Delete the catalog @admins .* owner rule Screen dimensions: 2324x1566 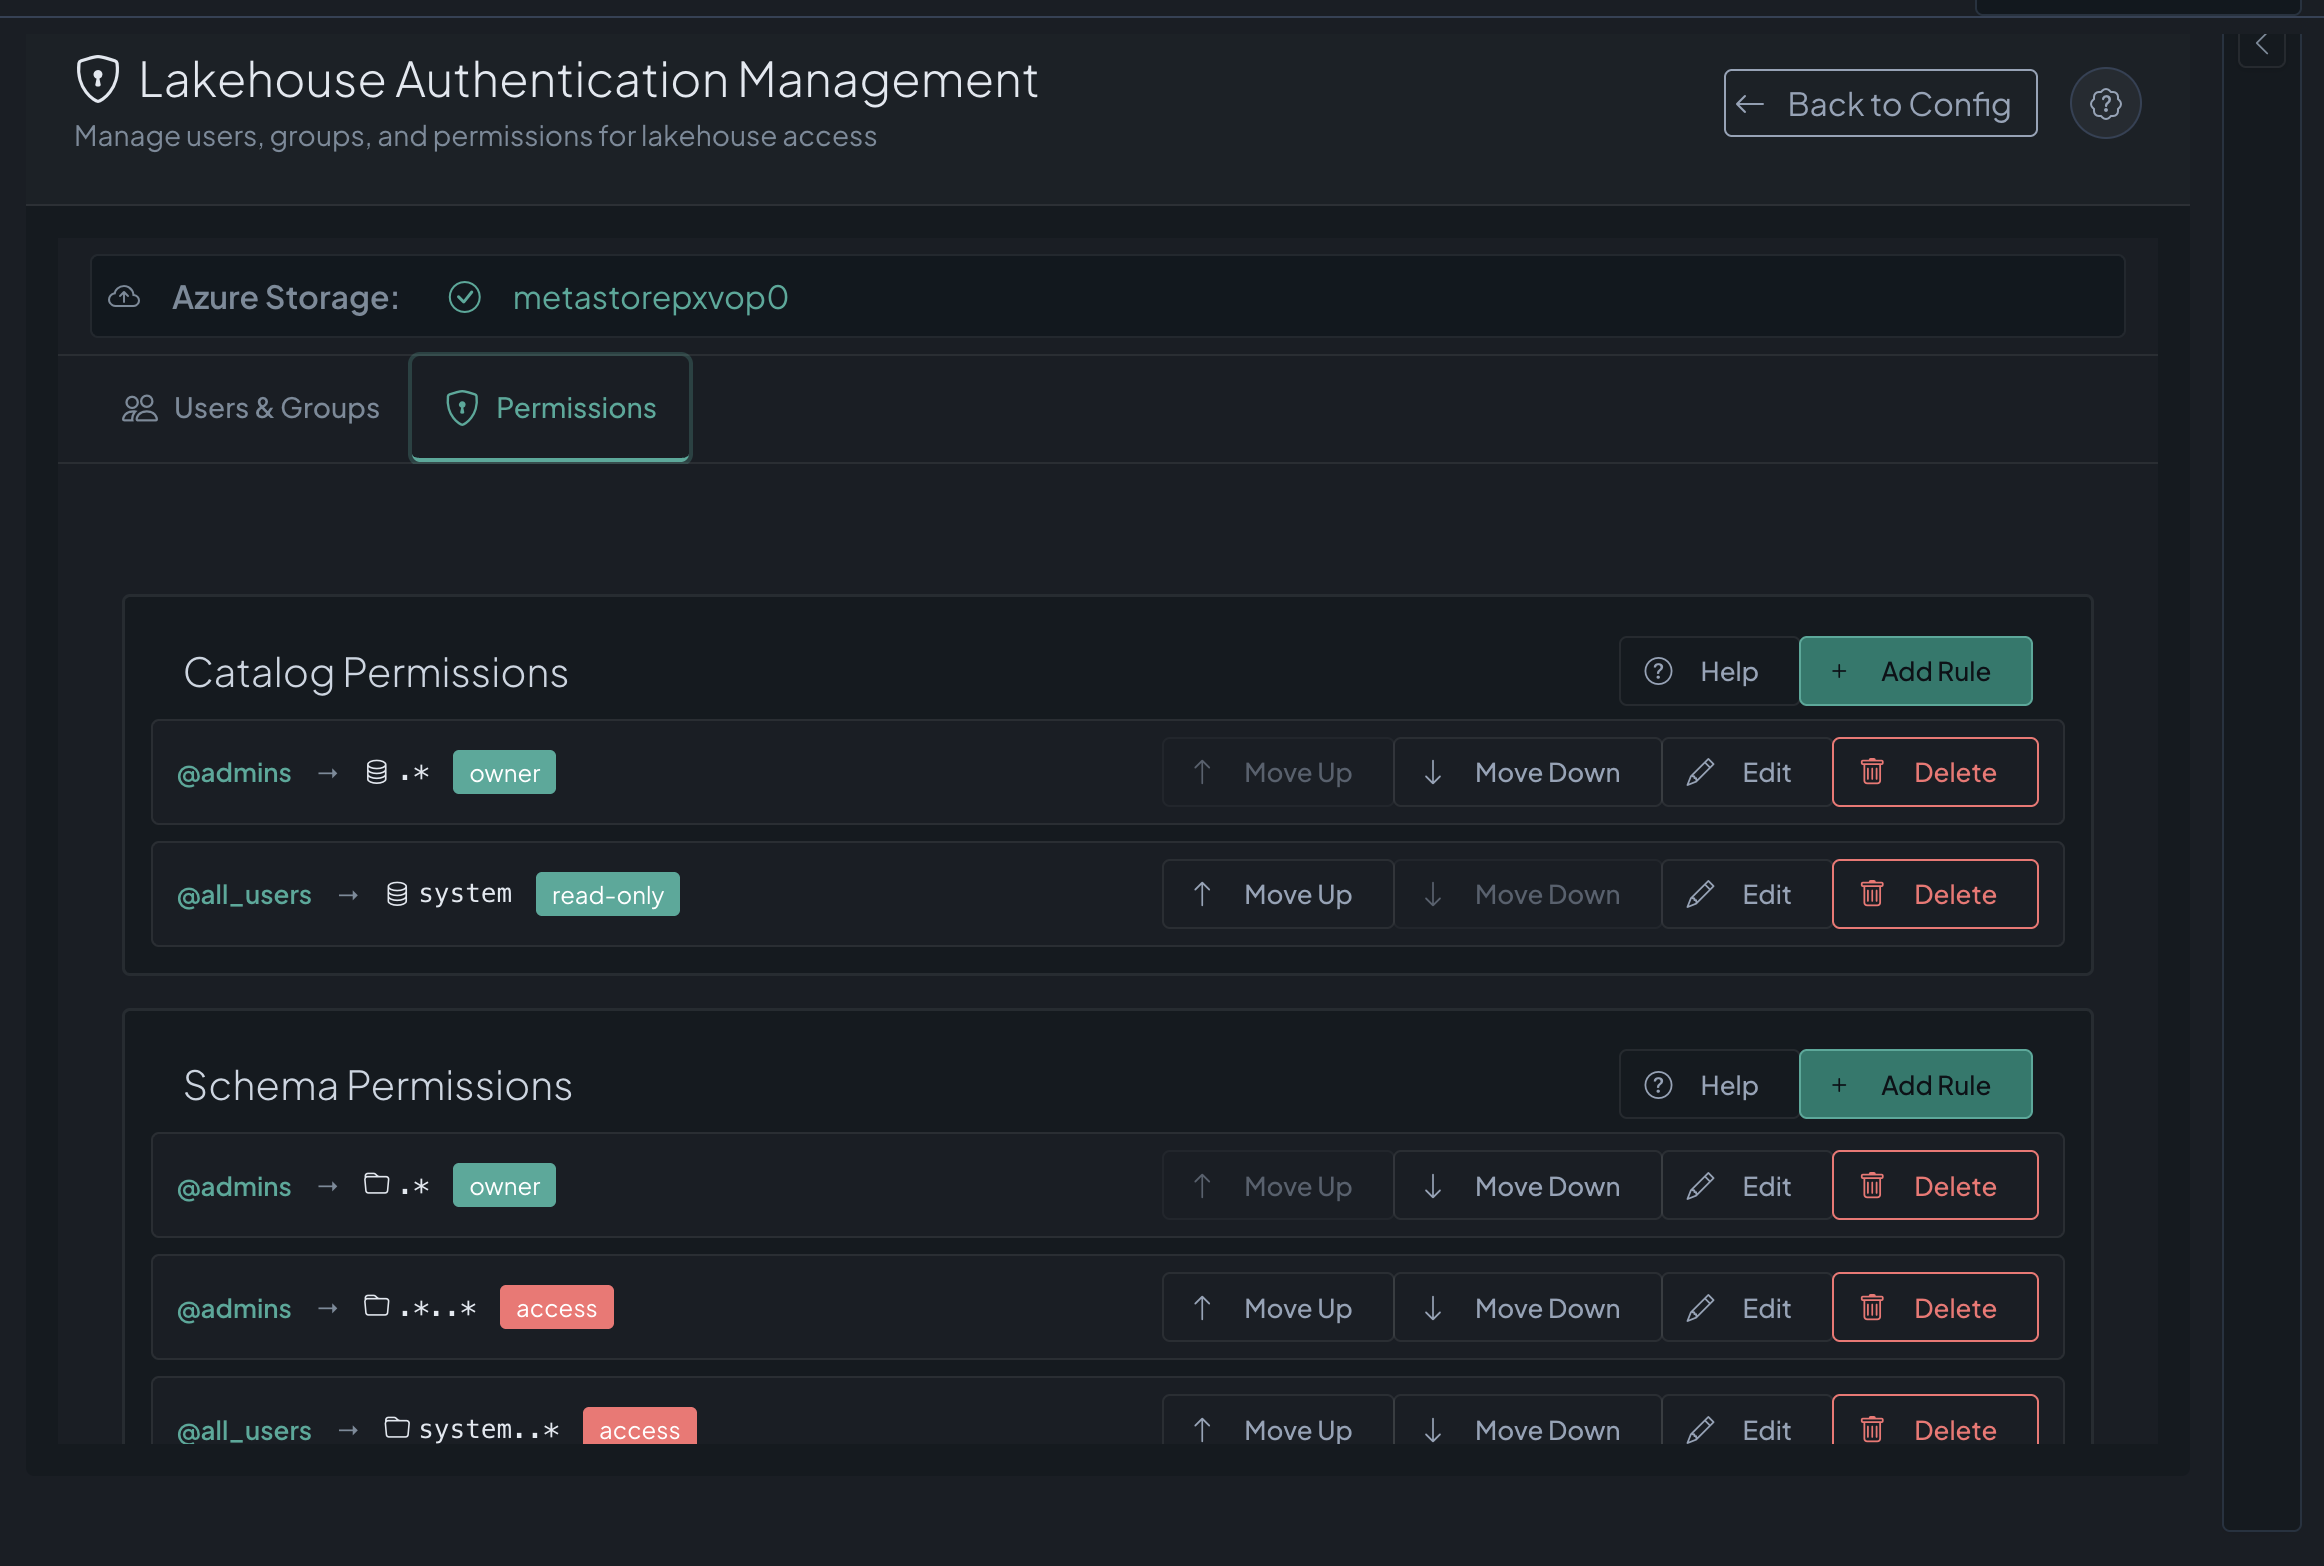point(1935,772)
